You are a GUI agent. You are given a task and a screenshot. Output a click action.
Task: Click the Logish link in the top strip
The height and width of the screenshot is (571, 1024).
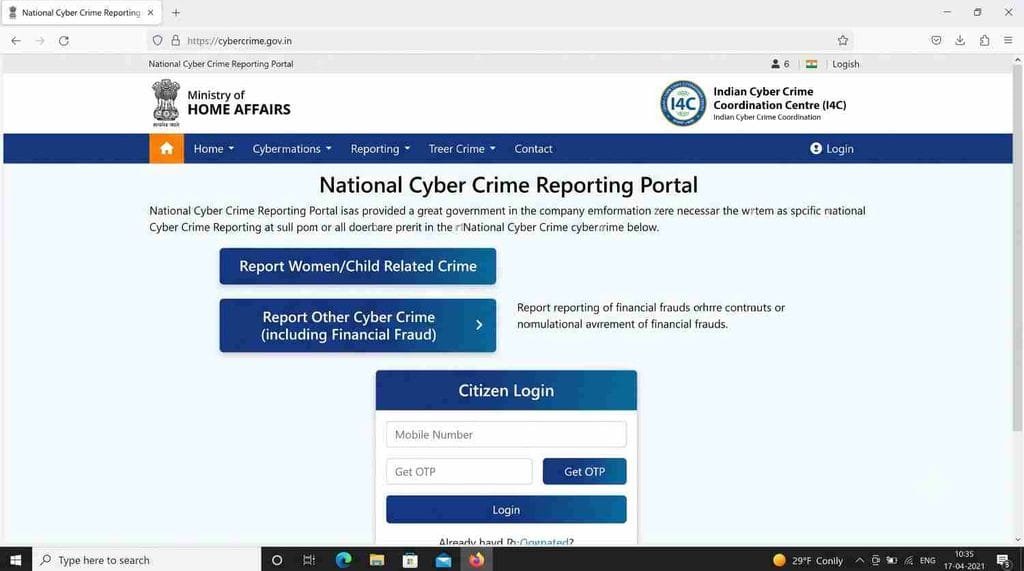(x=846, y=64)
